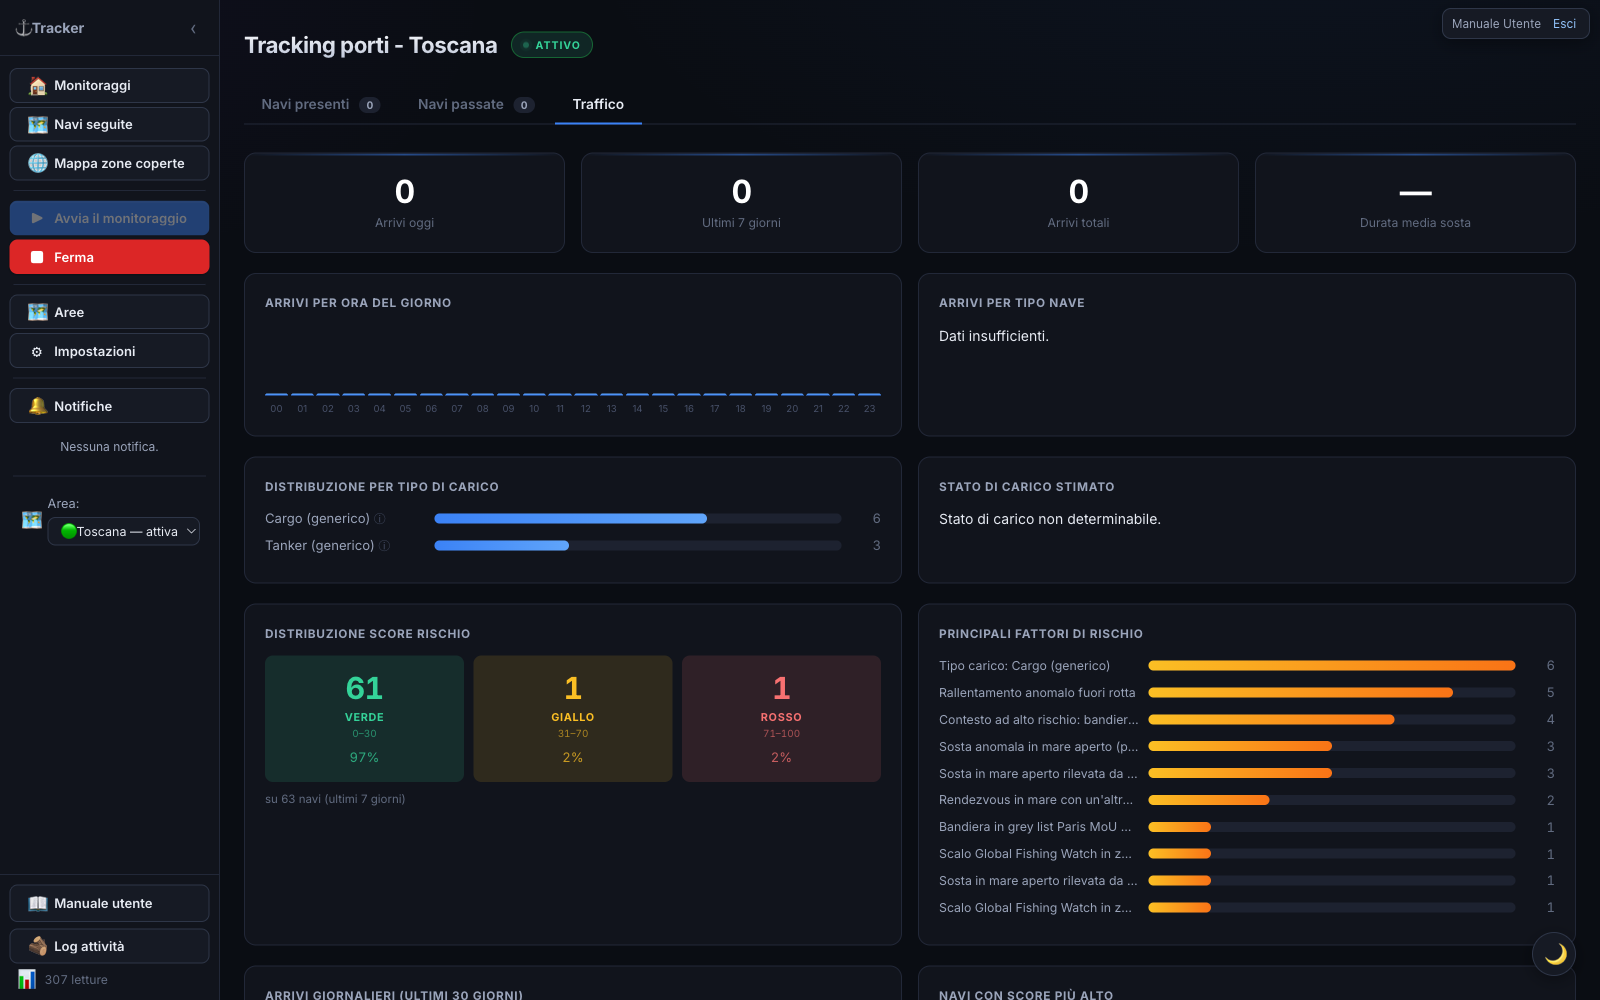Open Impostazioni gear icon
This screenshot has width=1600, height=1000.
click(x=37, y=352)
